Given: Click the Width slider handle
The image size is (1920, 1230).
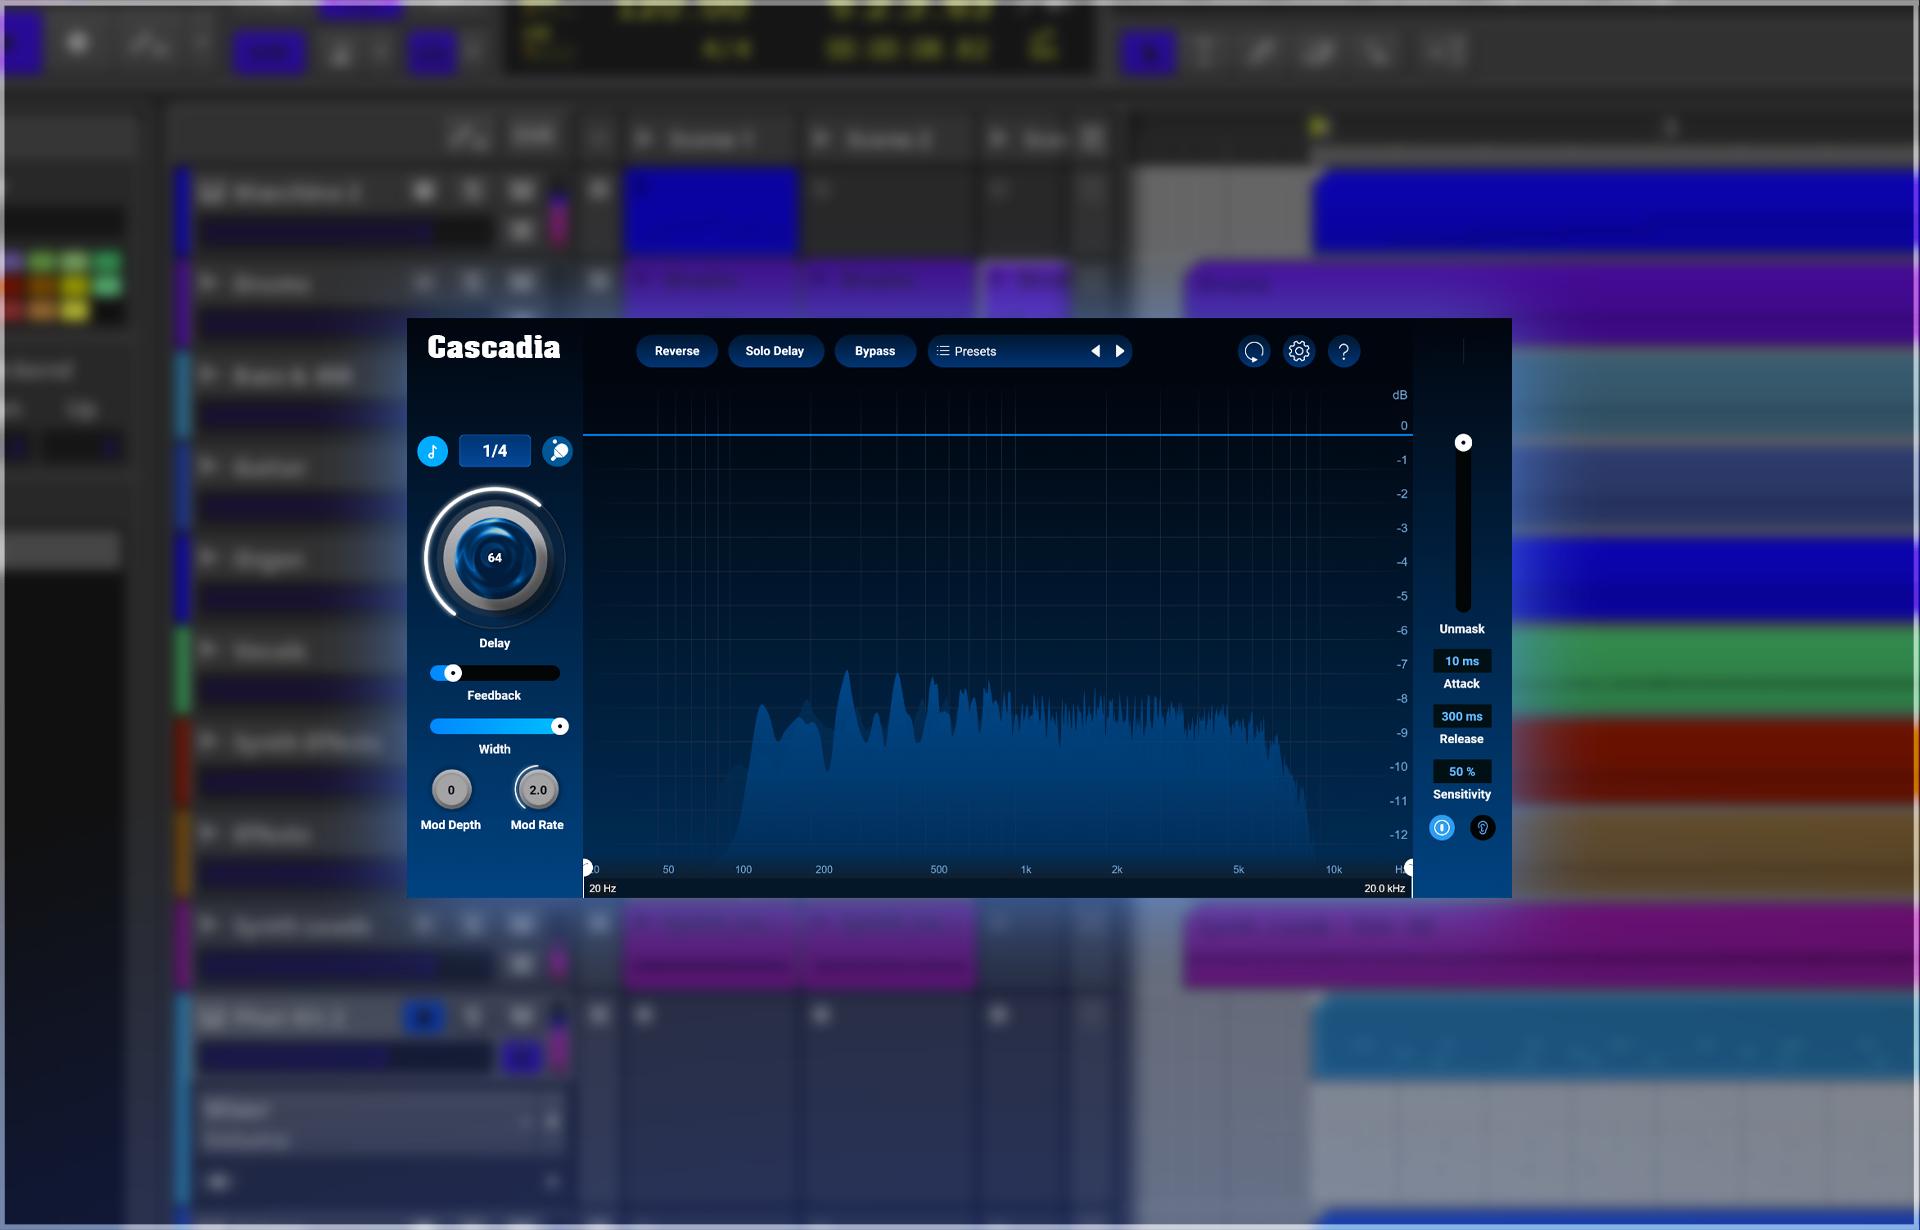Looking at the screenshot, I should click(x=560, y=726).
